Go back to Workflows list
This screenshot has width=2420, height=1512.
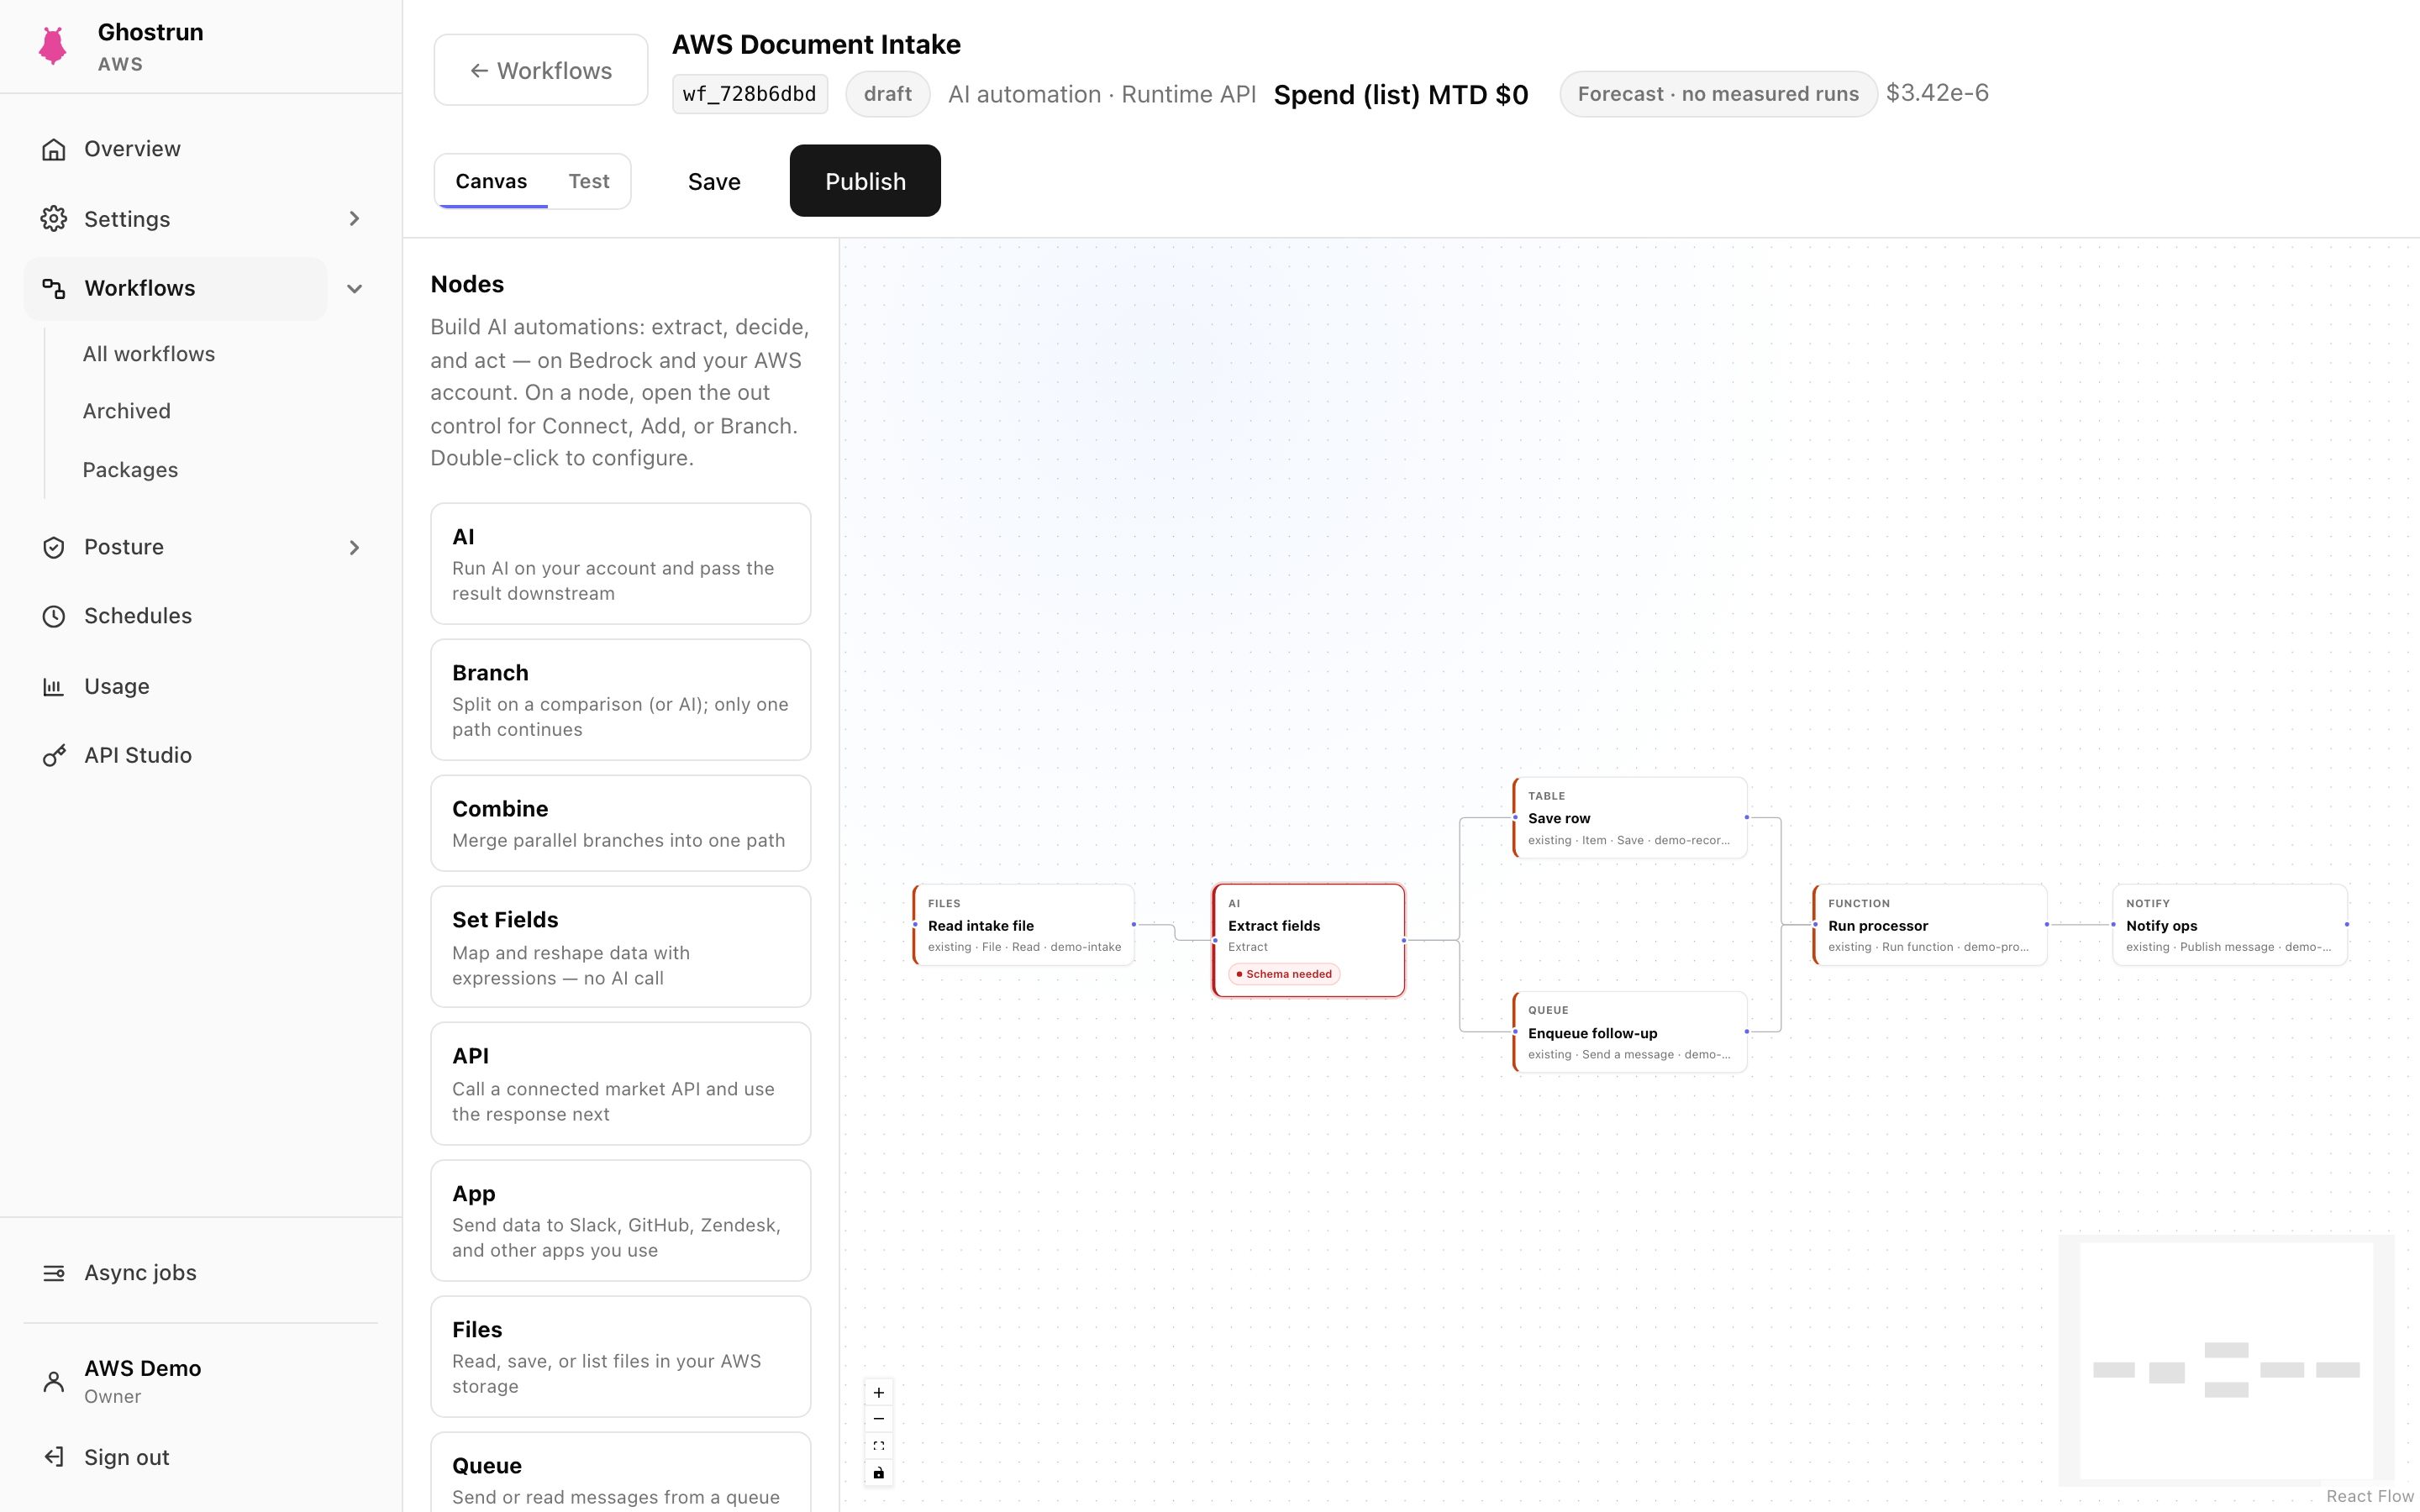541,70
